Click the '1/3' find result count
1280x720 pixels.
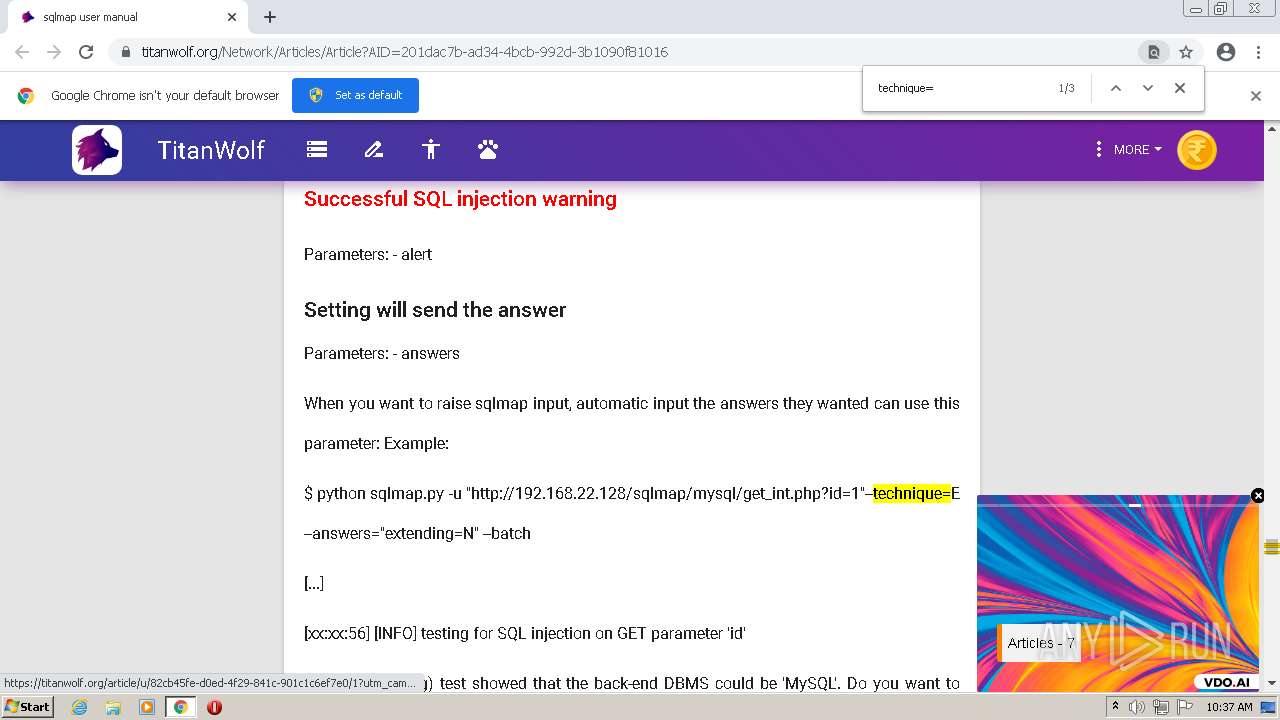tap(1067, 88)
